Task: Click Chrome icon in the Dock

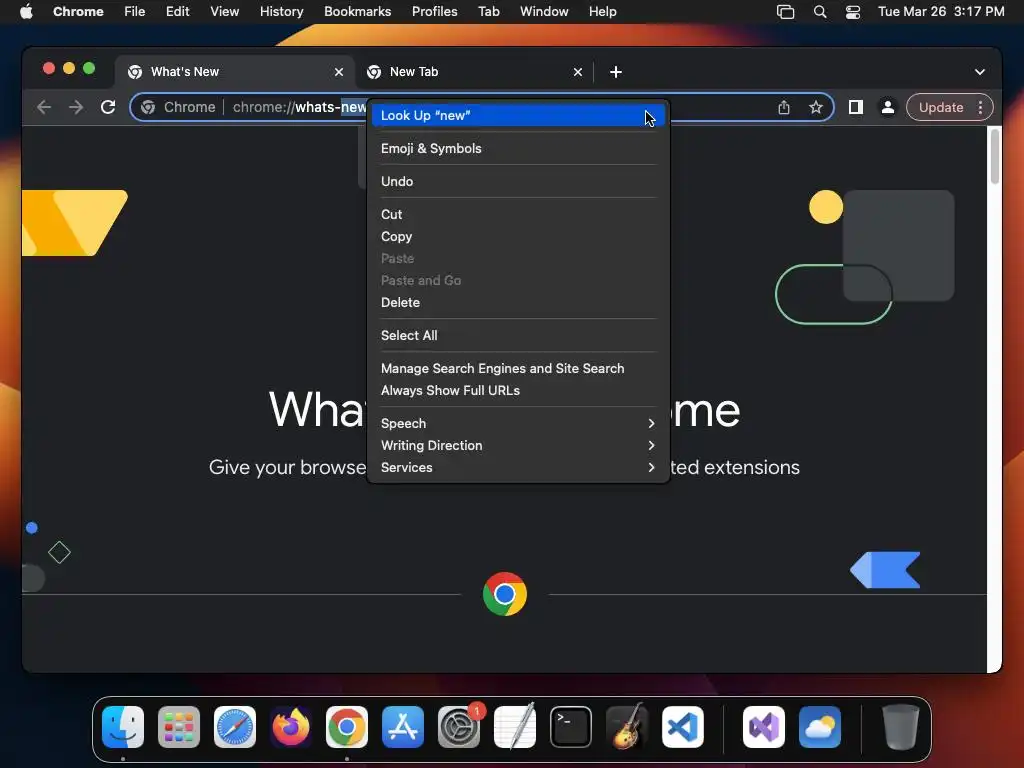Action: (347, 727)
